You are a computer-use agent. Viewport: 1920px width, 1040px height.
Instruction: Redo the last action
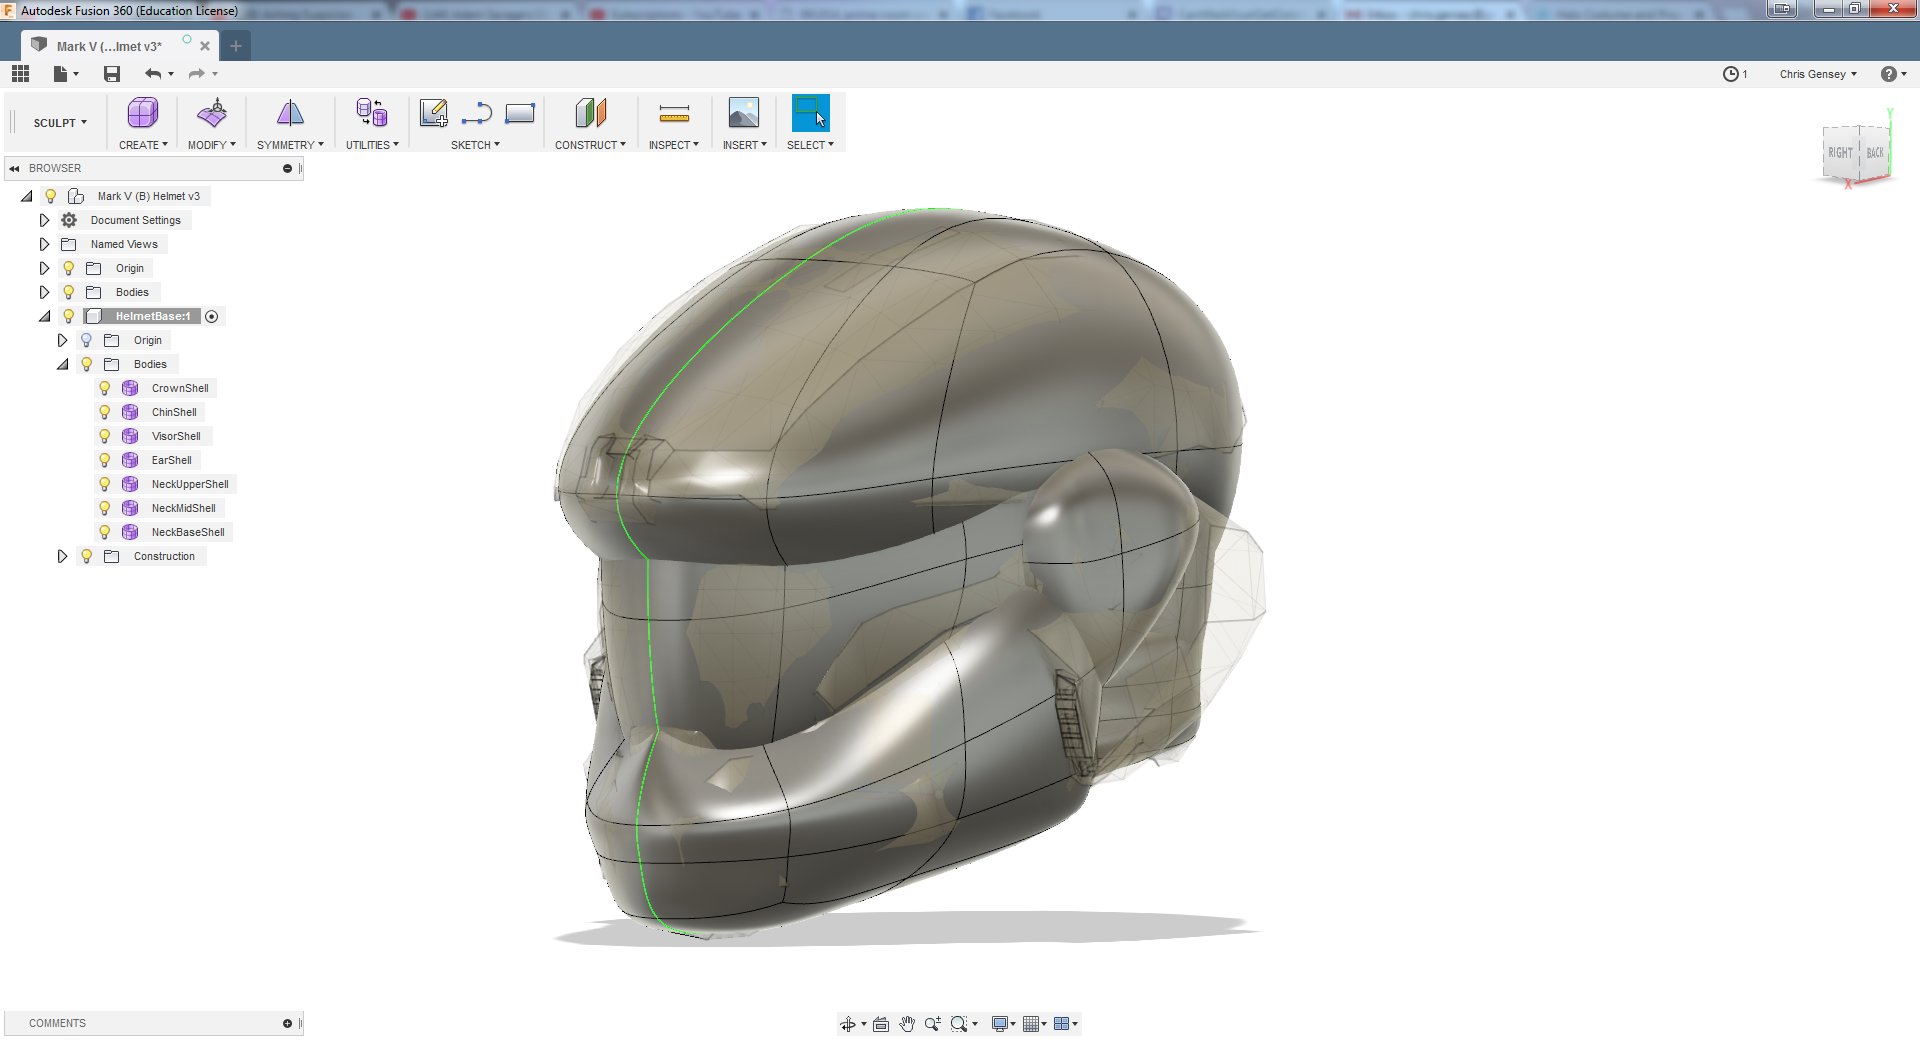point(197,74)
